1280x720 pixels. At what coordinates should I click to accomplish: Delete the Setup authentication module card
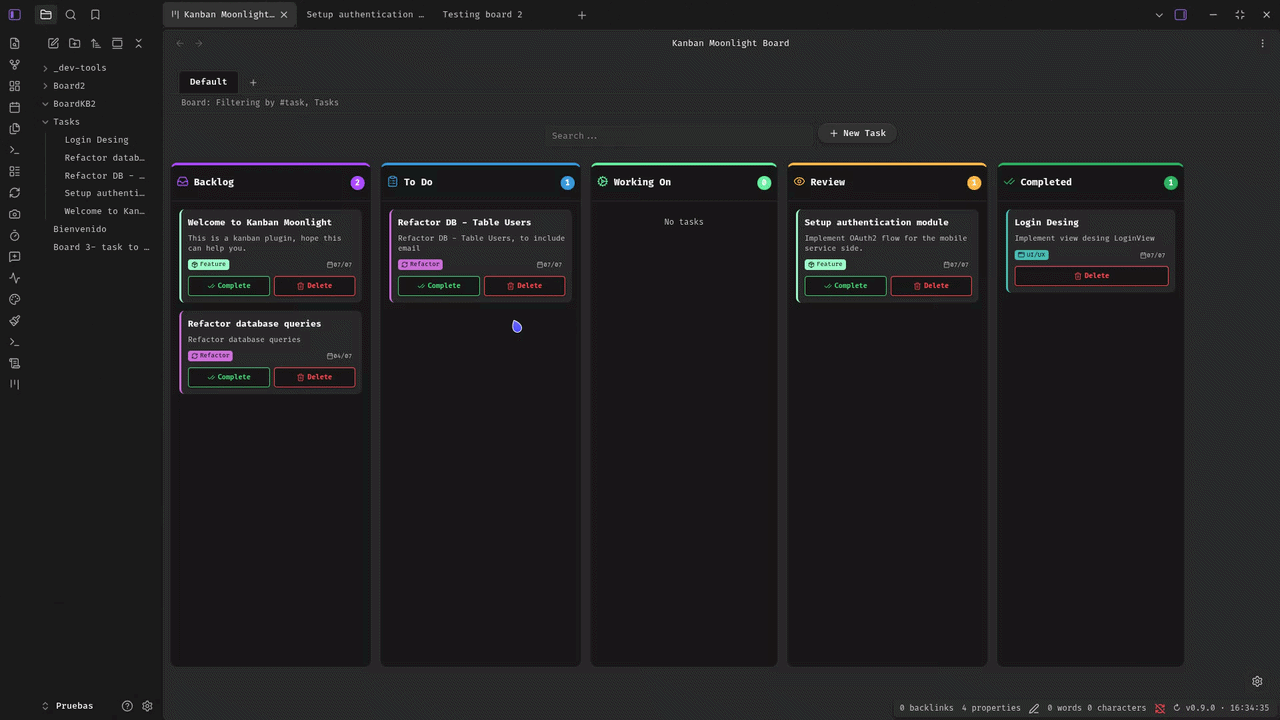coord(931,286)
